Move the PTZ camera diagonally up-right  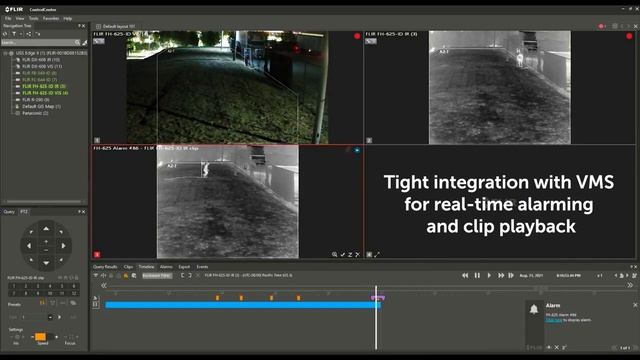pyautogui.click(x=61, y=232)
